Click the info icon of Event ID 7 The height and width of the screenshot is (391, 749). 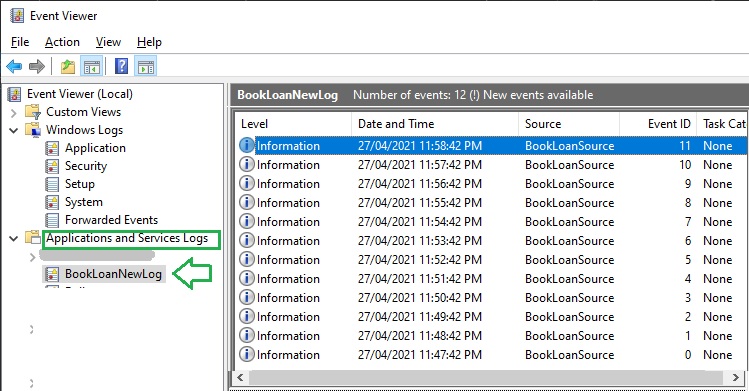coord(246,222)
